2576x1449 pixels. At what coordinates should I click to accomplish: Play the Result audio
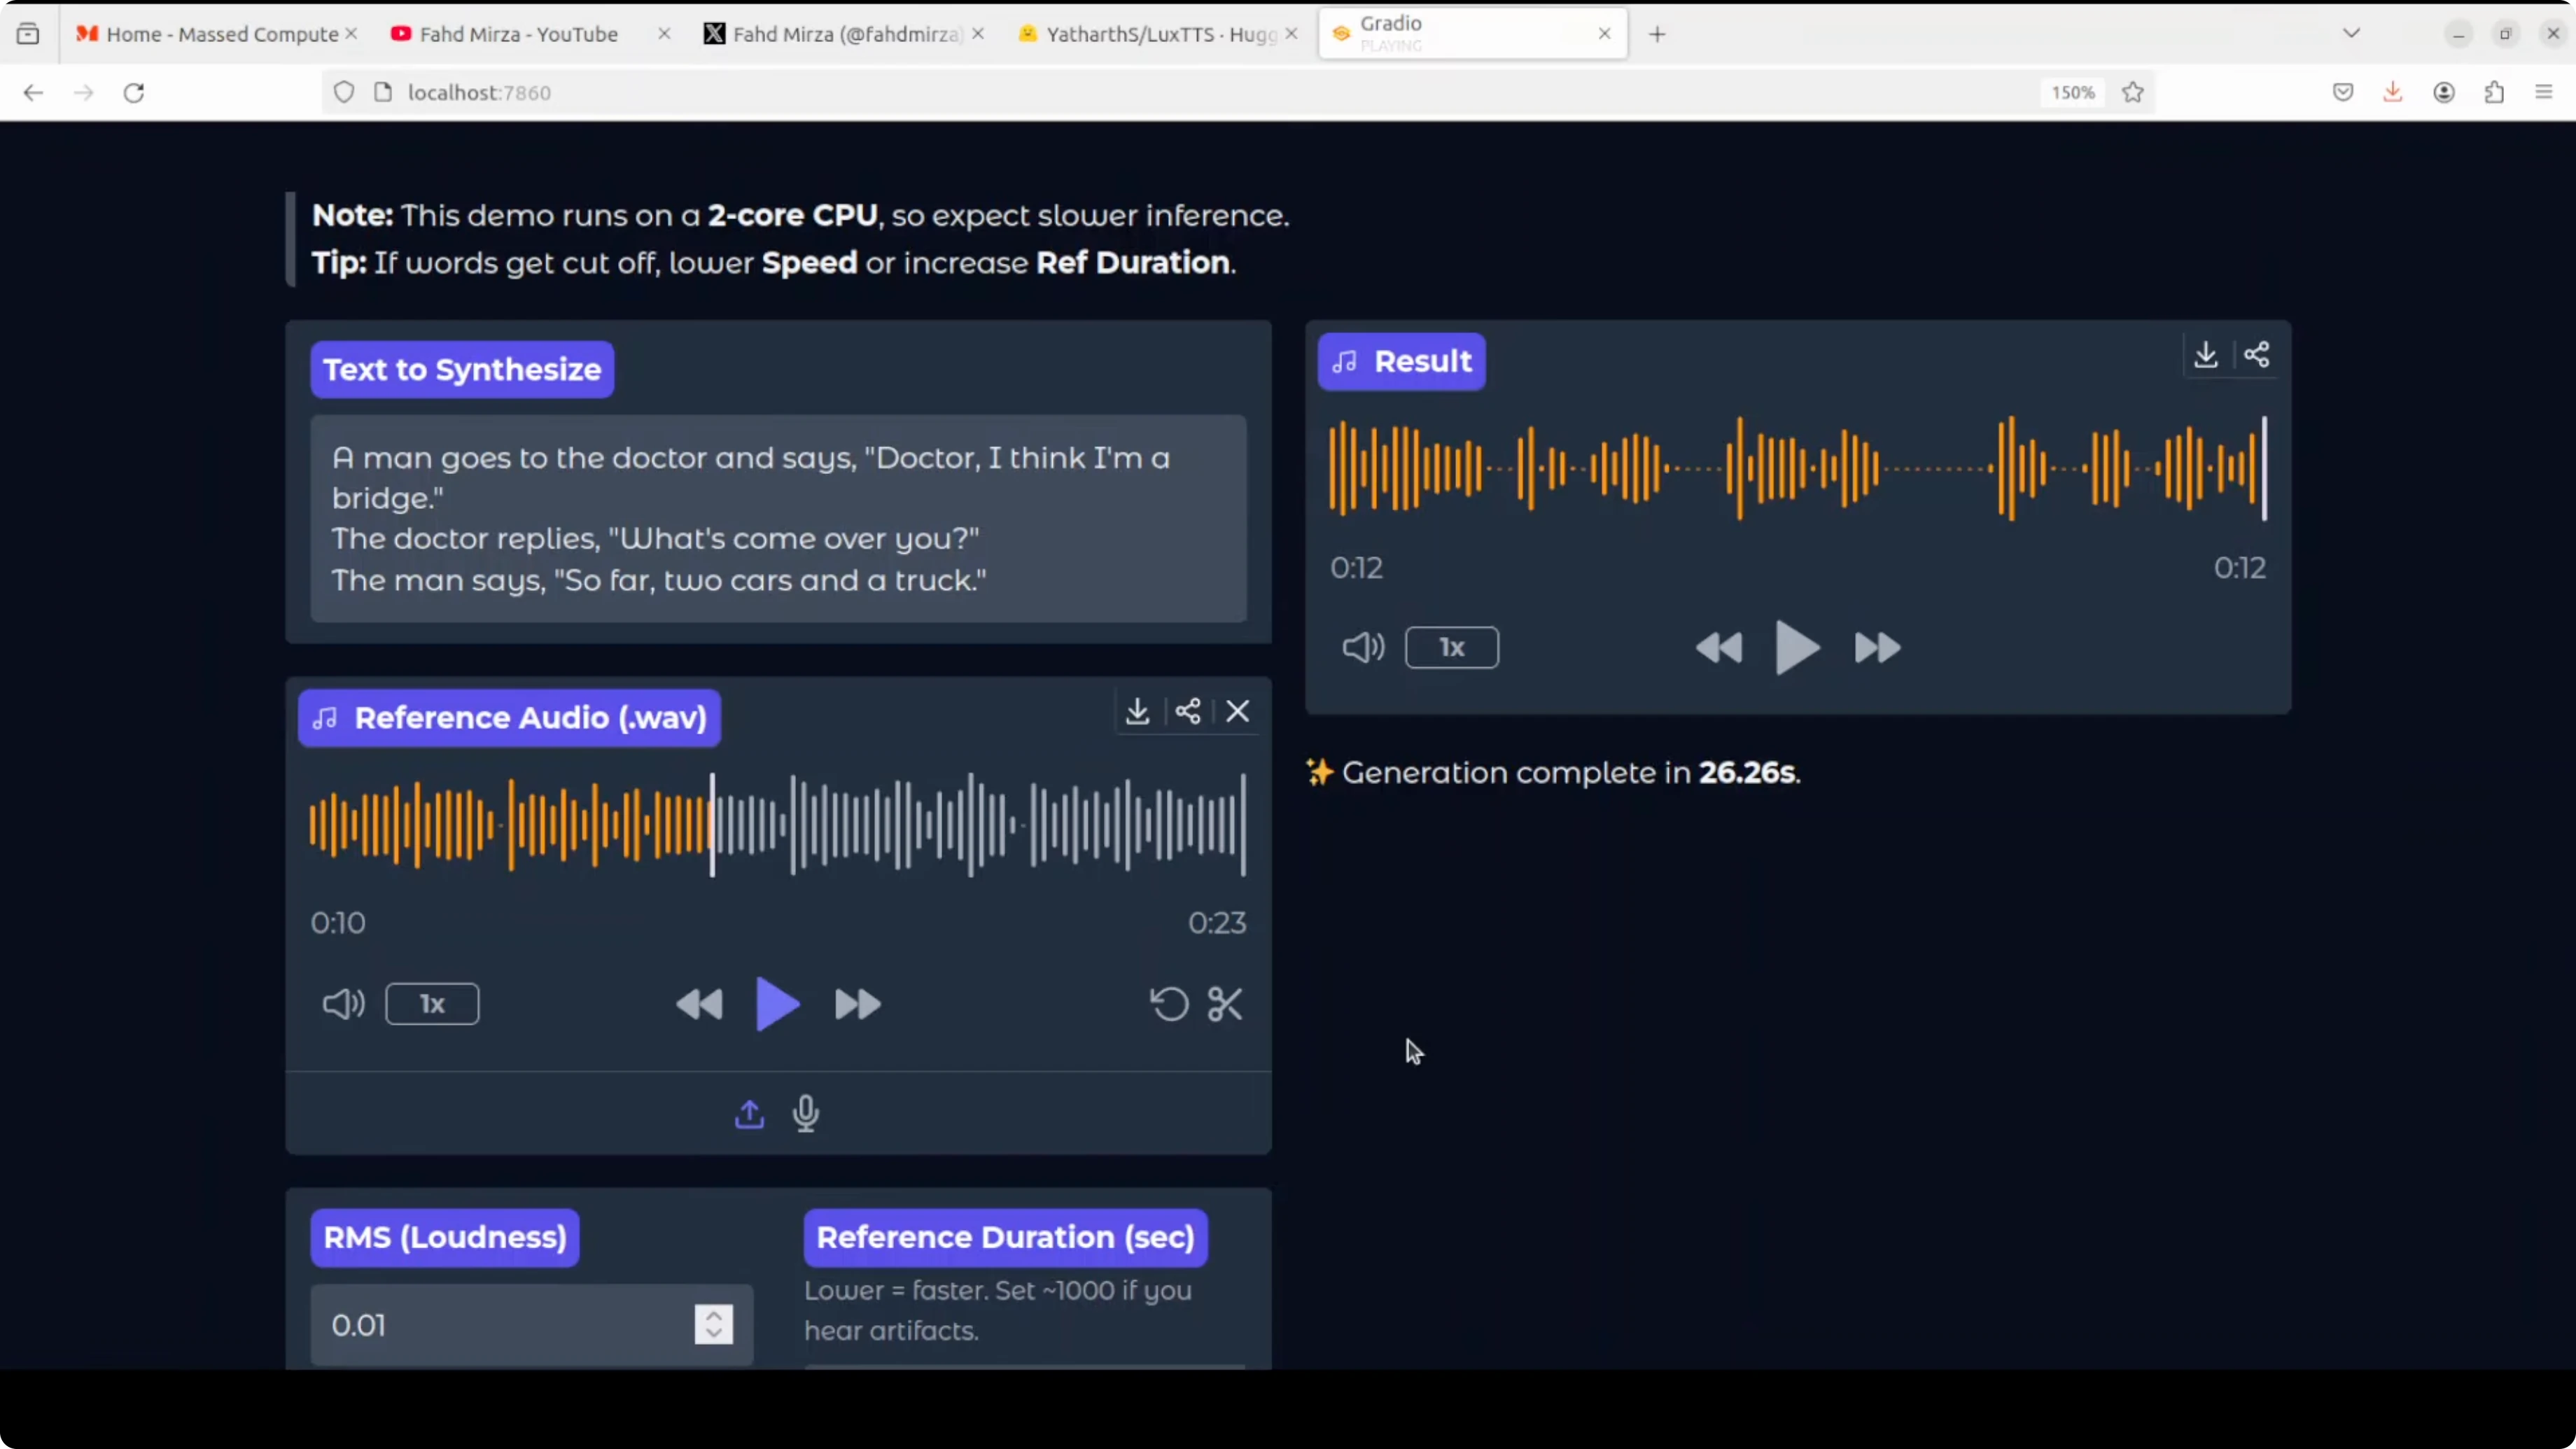click(x=1797, y=648)
